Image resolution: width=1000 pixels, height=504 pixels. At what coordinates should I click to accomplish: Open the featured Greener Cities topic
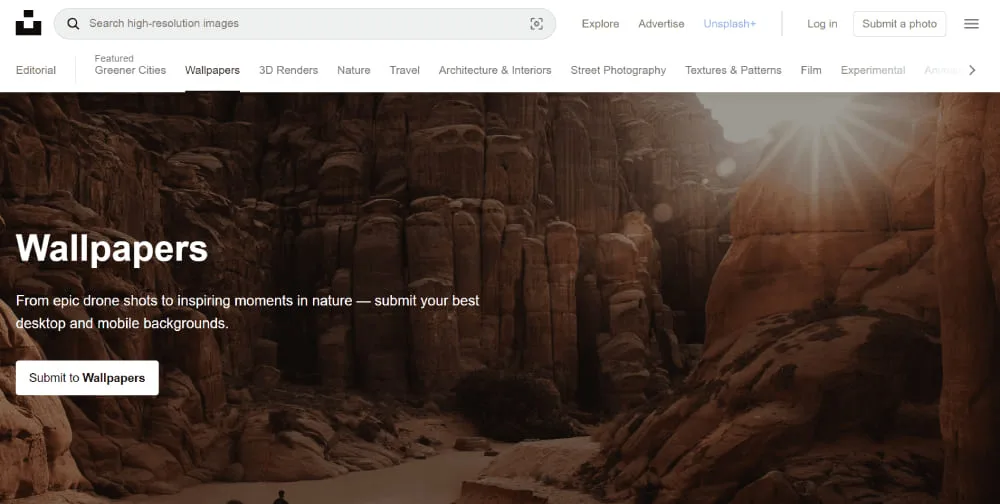(130, 70)
